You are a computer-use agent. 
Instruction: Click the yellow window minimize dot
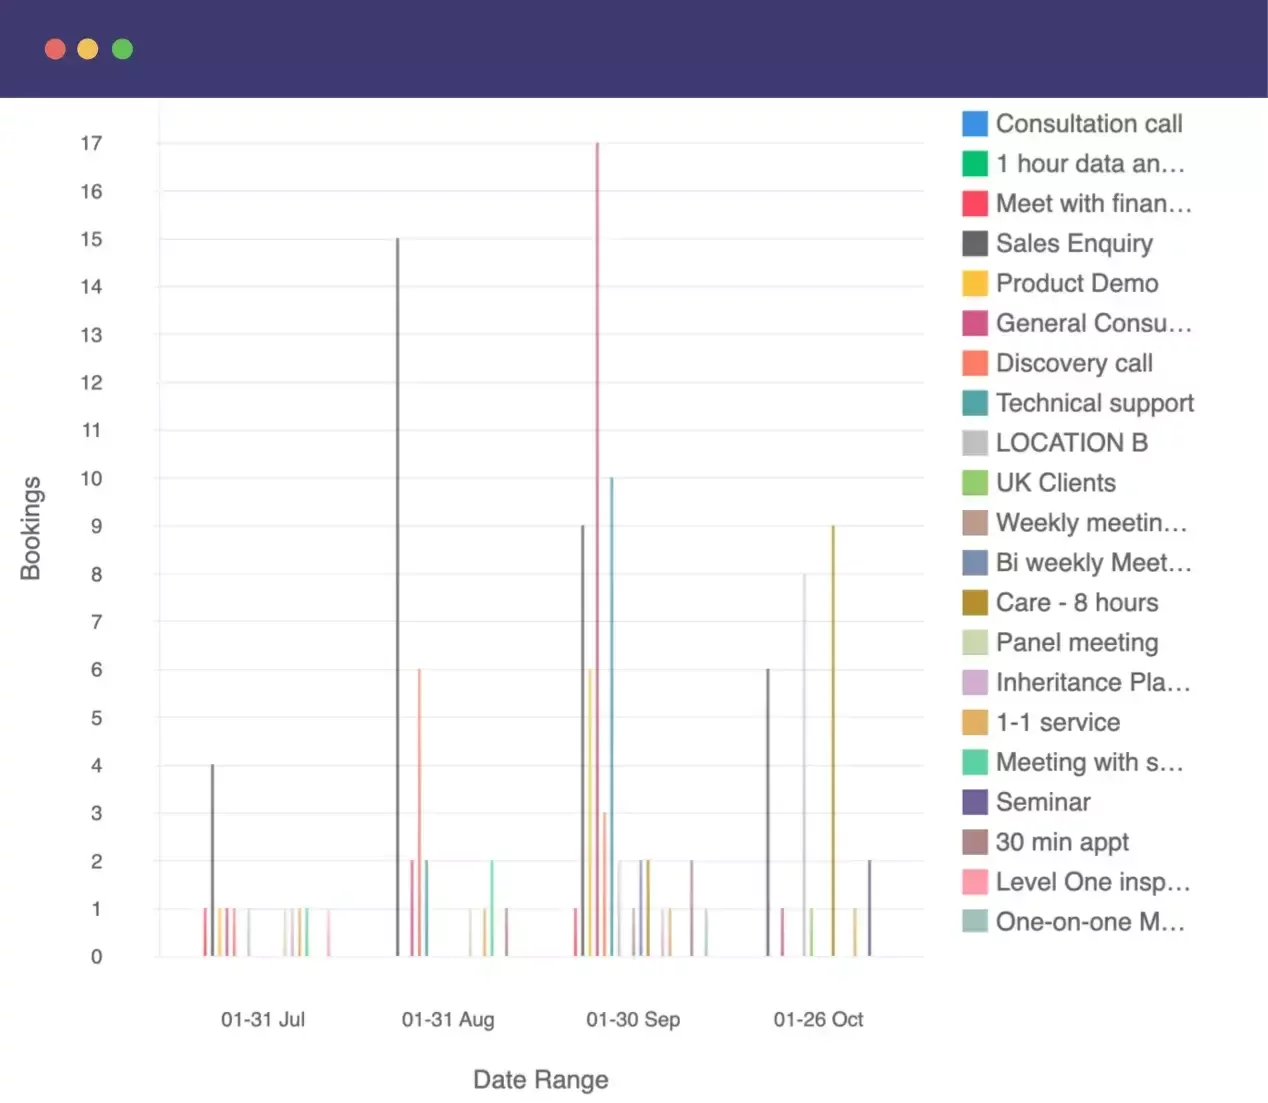(x=88, y=49)
